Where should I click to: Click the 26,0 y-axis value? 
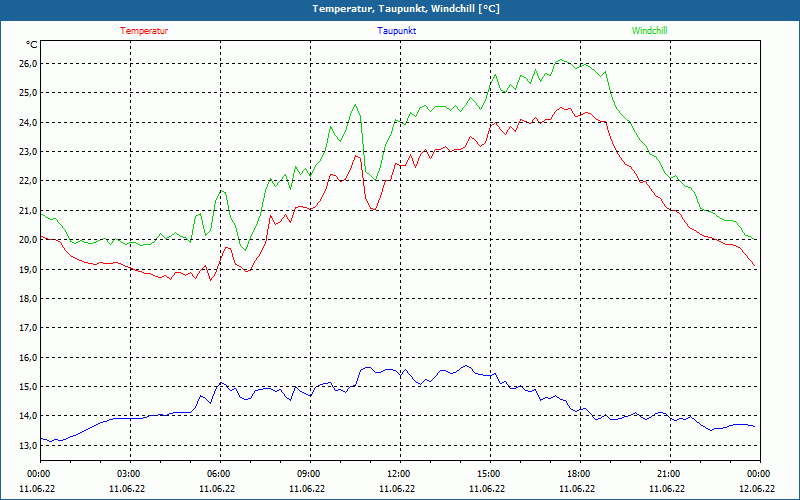click(29, 63)
